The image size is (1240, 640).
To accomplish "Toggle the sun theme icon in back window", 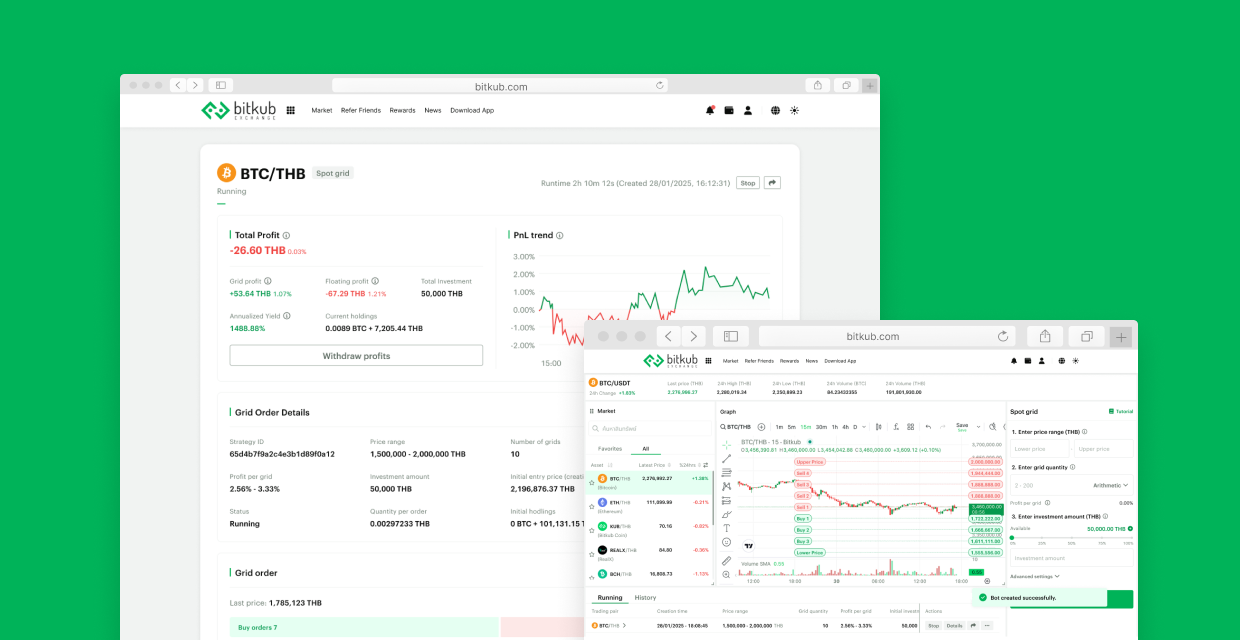I will coord(794,111).
